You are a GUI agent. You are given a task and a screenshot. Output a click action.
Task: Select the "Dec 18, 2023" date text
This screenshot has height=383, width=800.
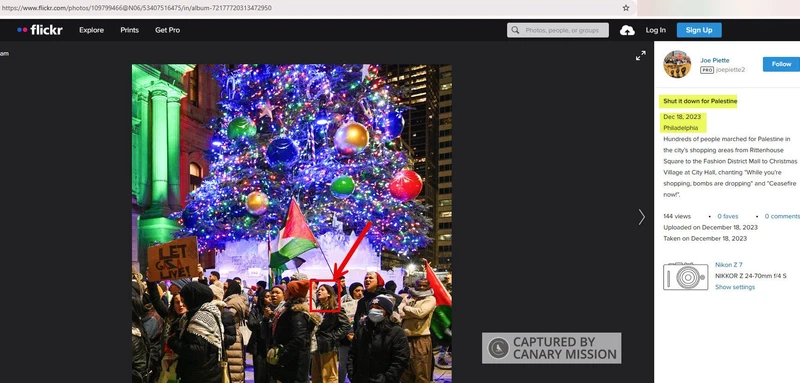point(682,117)
